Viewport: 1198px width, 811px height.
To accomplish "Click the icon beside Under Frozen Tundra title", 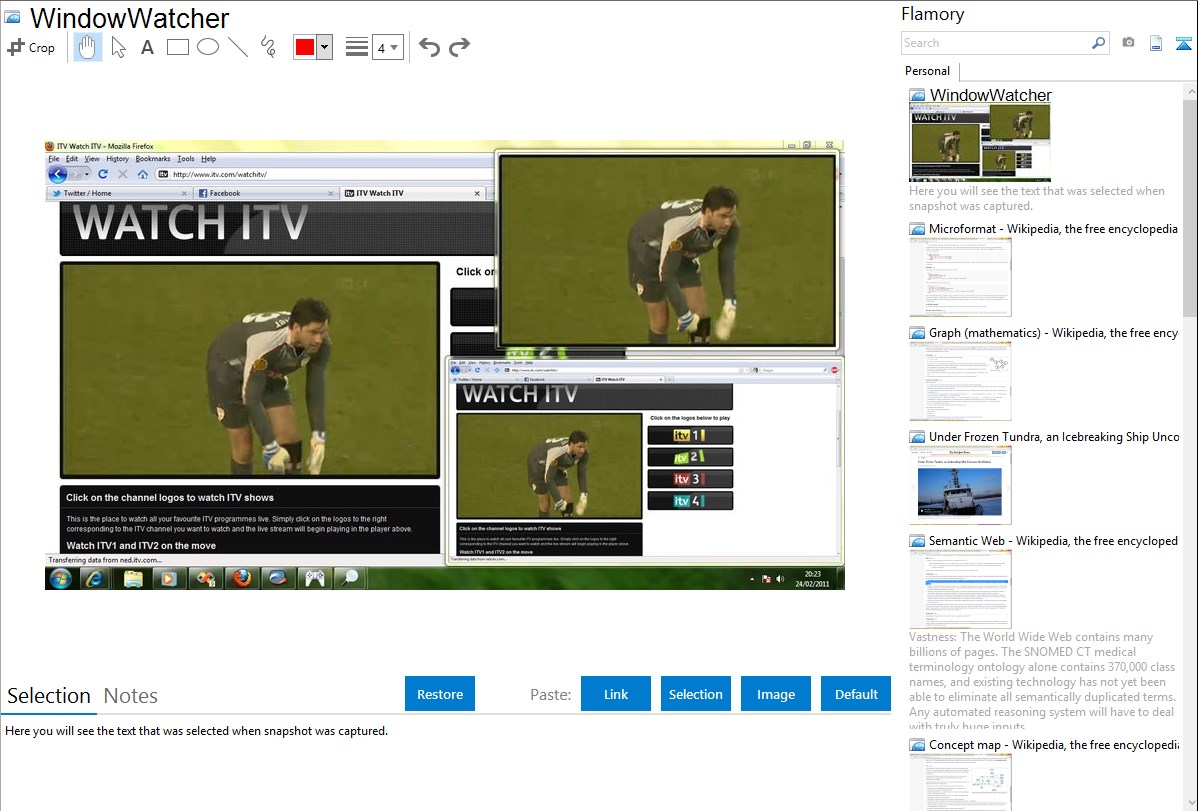I will click(917, 436).
